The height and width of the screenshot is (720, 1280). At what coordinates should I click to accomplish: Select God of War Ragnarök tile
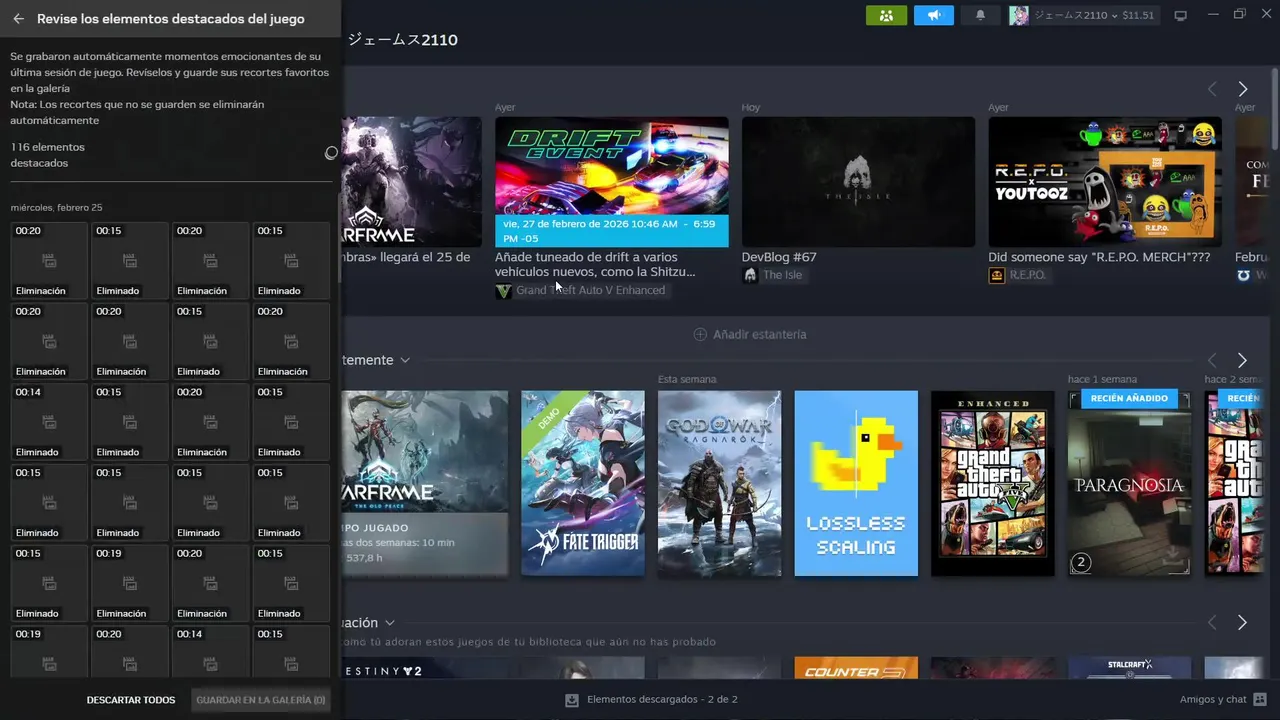point(719,483)
